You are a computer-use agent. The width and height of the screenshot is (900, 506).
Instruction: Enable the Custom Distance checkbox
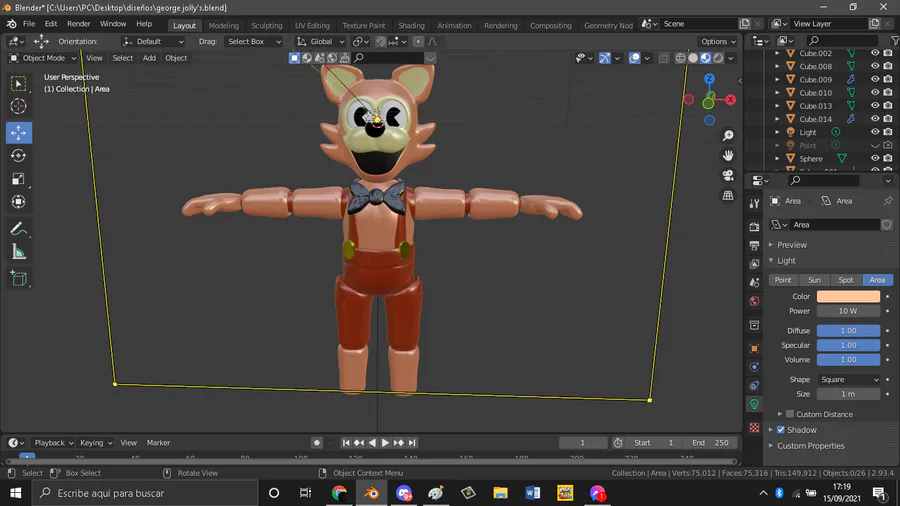(790, 414)
